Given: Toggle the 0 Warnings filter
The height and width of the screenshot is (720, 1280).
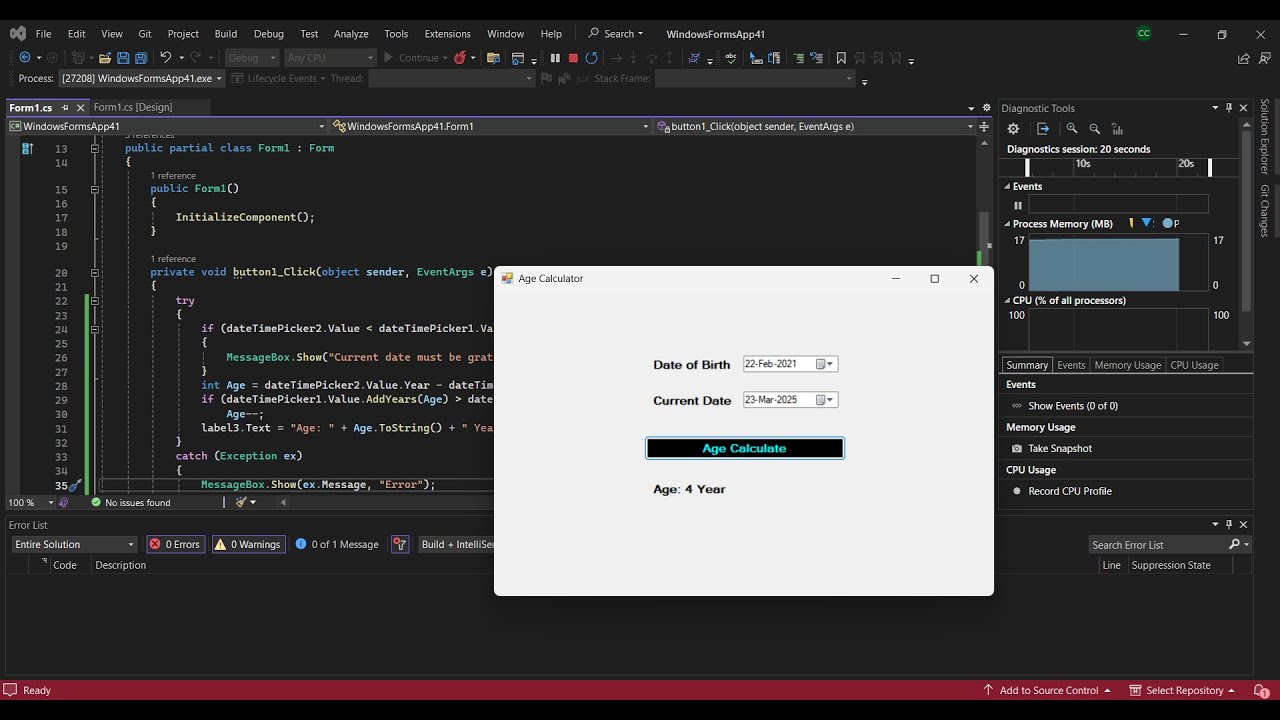Looking at the screenshot, I should tap(247, 544).
